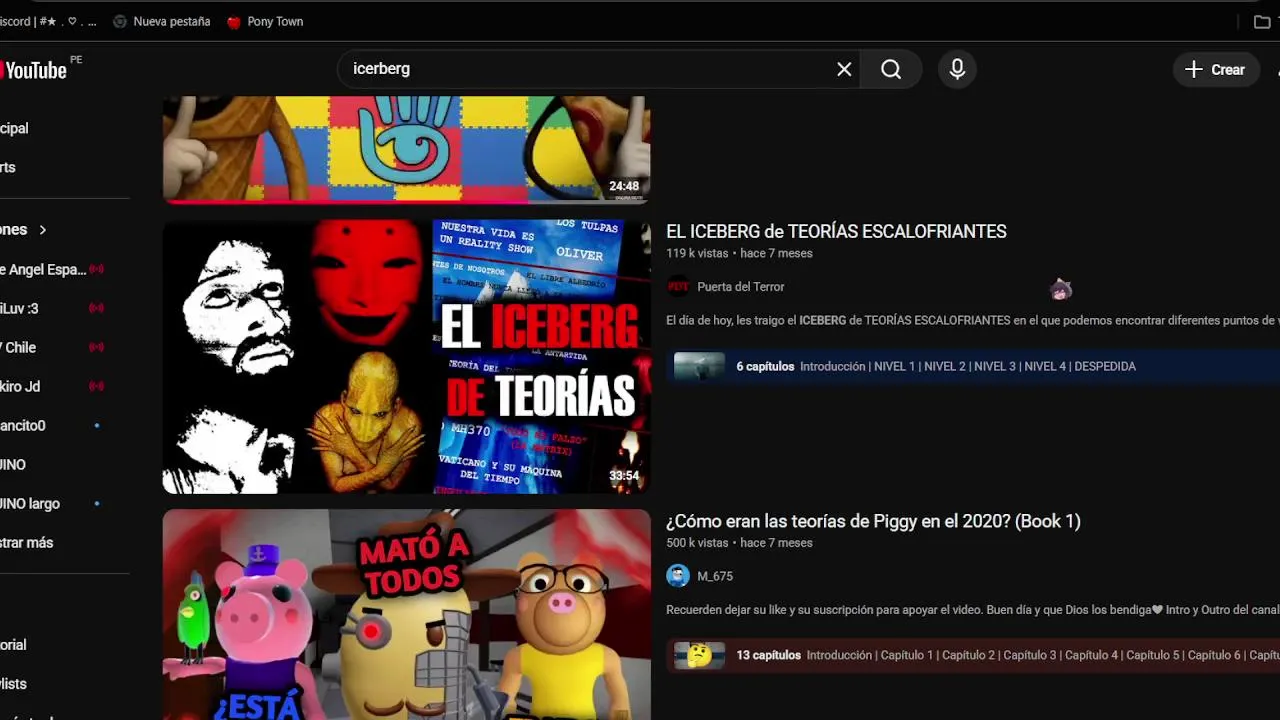Clear the search box with the X icon
1280x720 pixels.
844,69
